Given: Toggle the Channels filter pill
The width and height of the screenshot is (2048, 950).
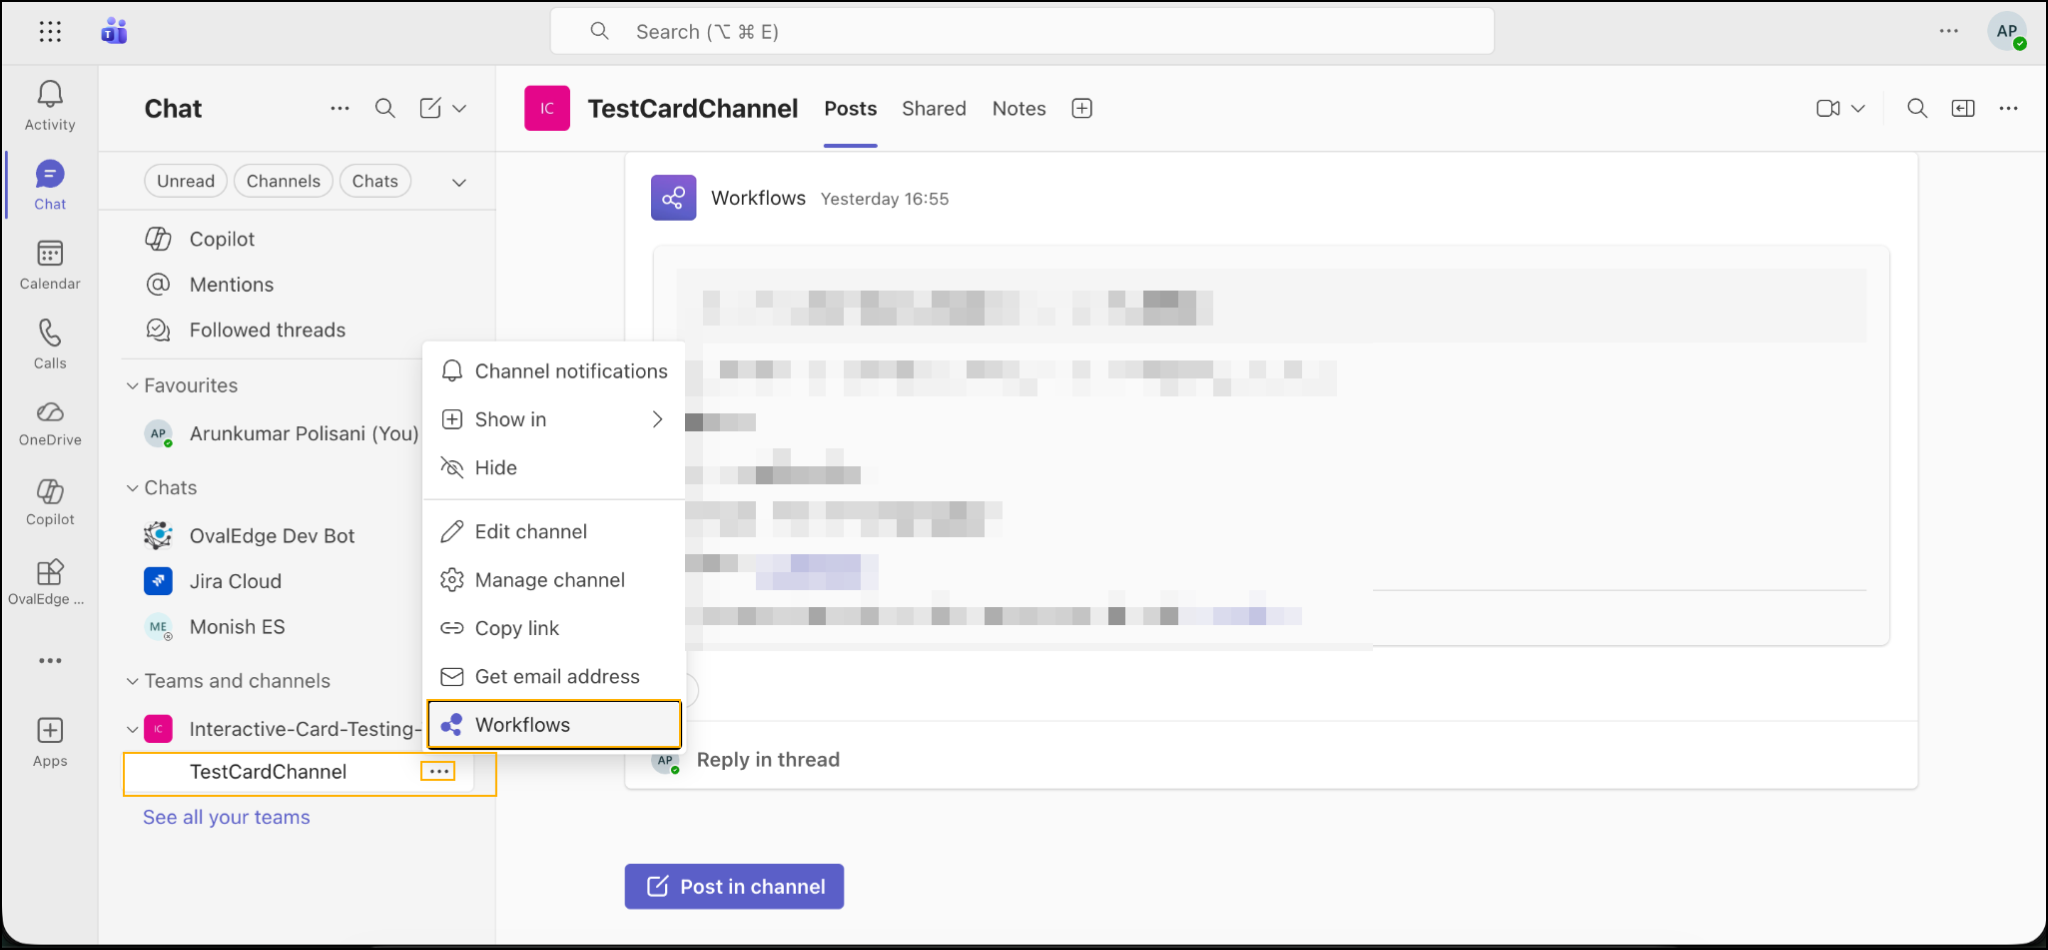Looking at the screenshot, I should click(x=283, y=181).
